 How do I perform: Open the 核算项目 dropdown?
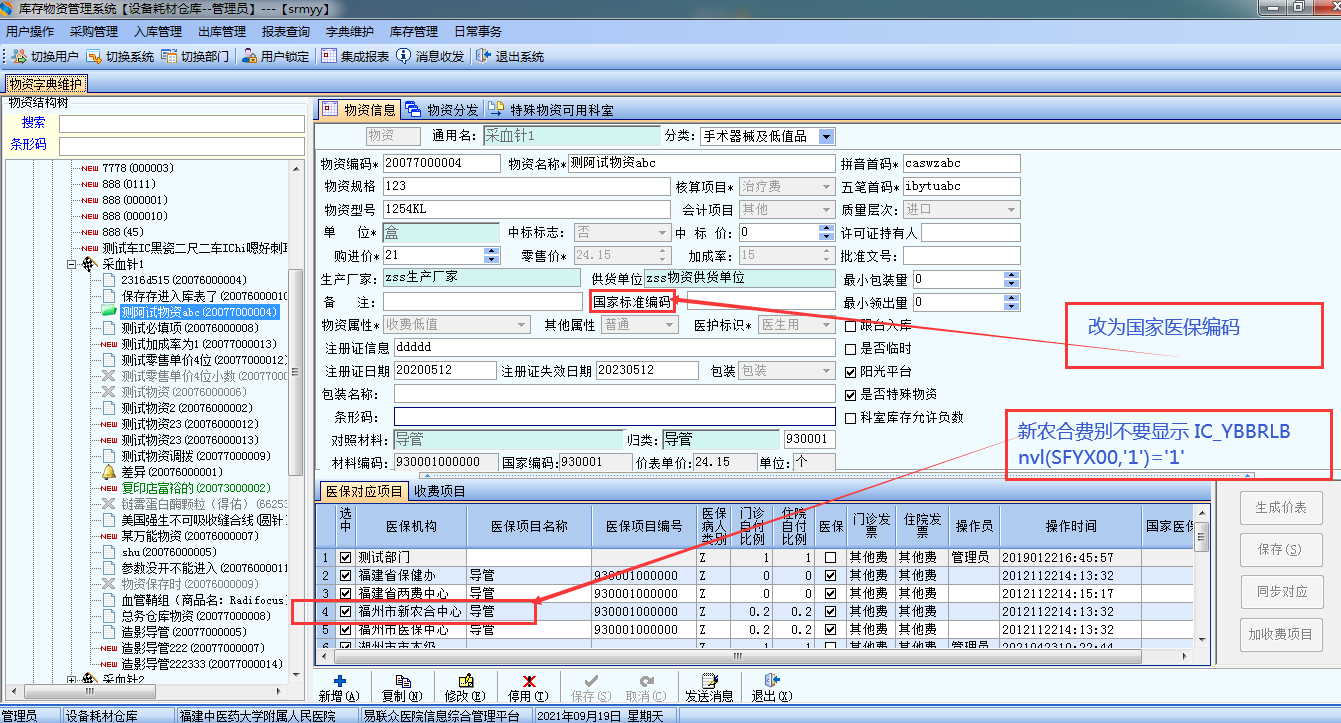(x=826, y=186)
